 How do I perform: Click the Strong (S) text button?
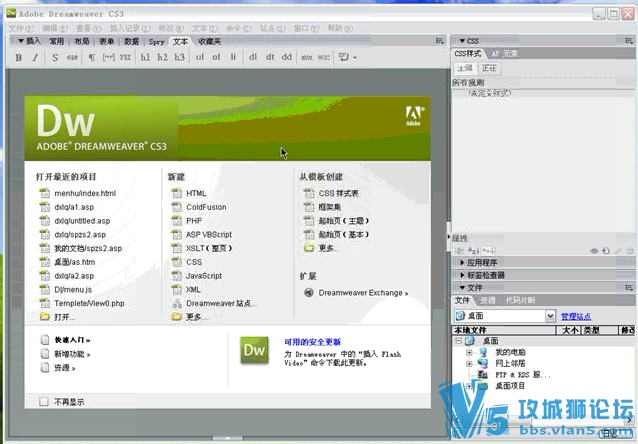(55, 57)
